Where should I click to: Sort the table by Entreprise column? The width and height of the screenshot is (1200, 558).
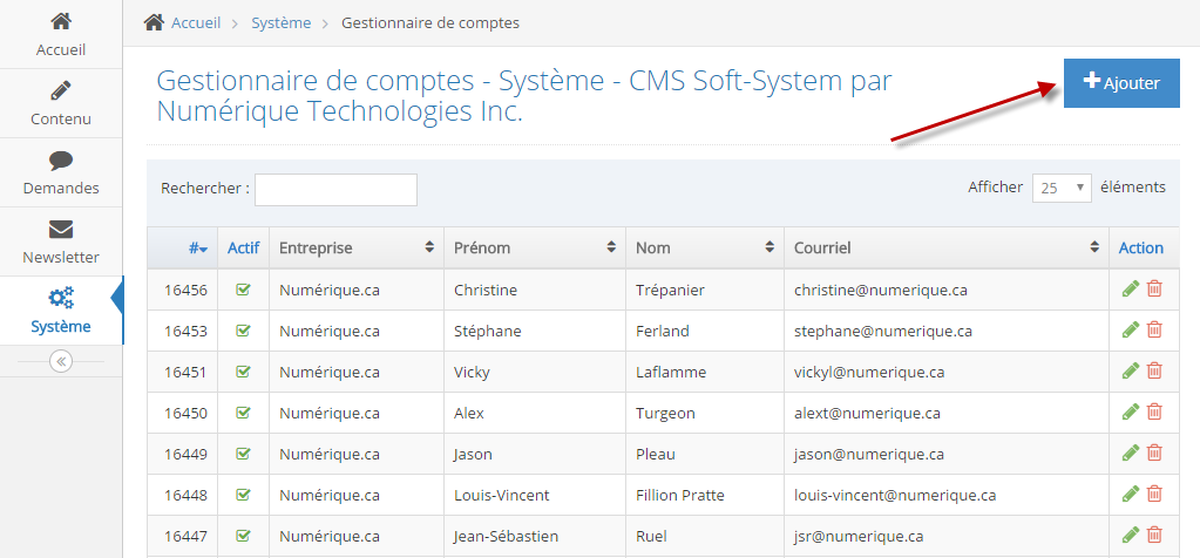pyautogui.click(x=356, y=248)
